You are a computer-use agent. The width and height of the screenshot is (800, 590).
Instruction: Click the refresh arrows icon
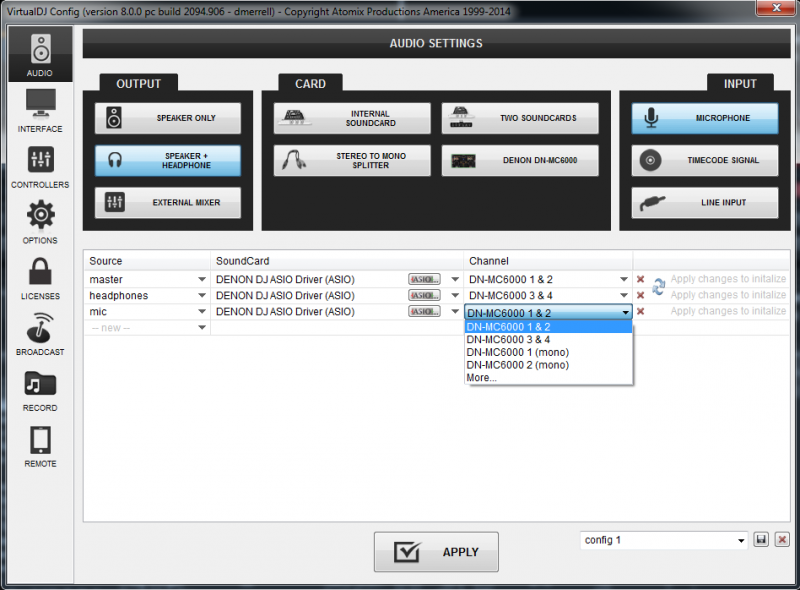click(658, 287)
